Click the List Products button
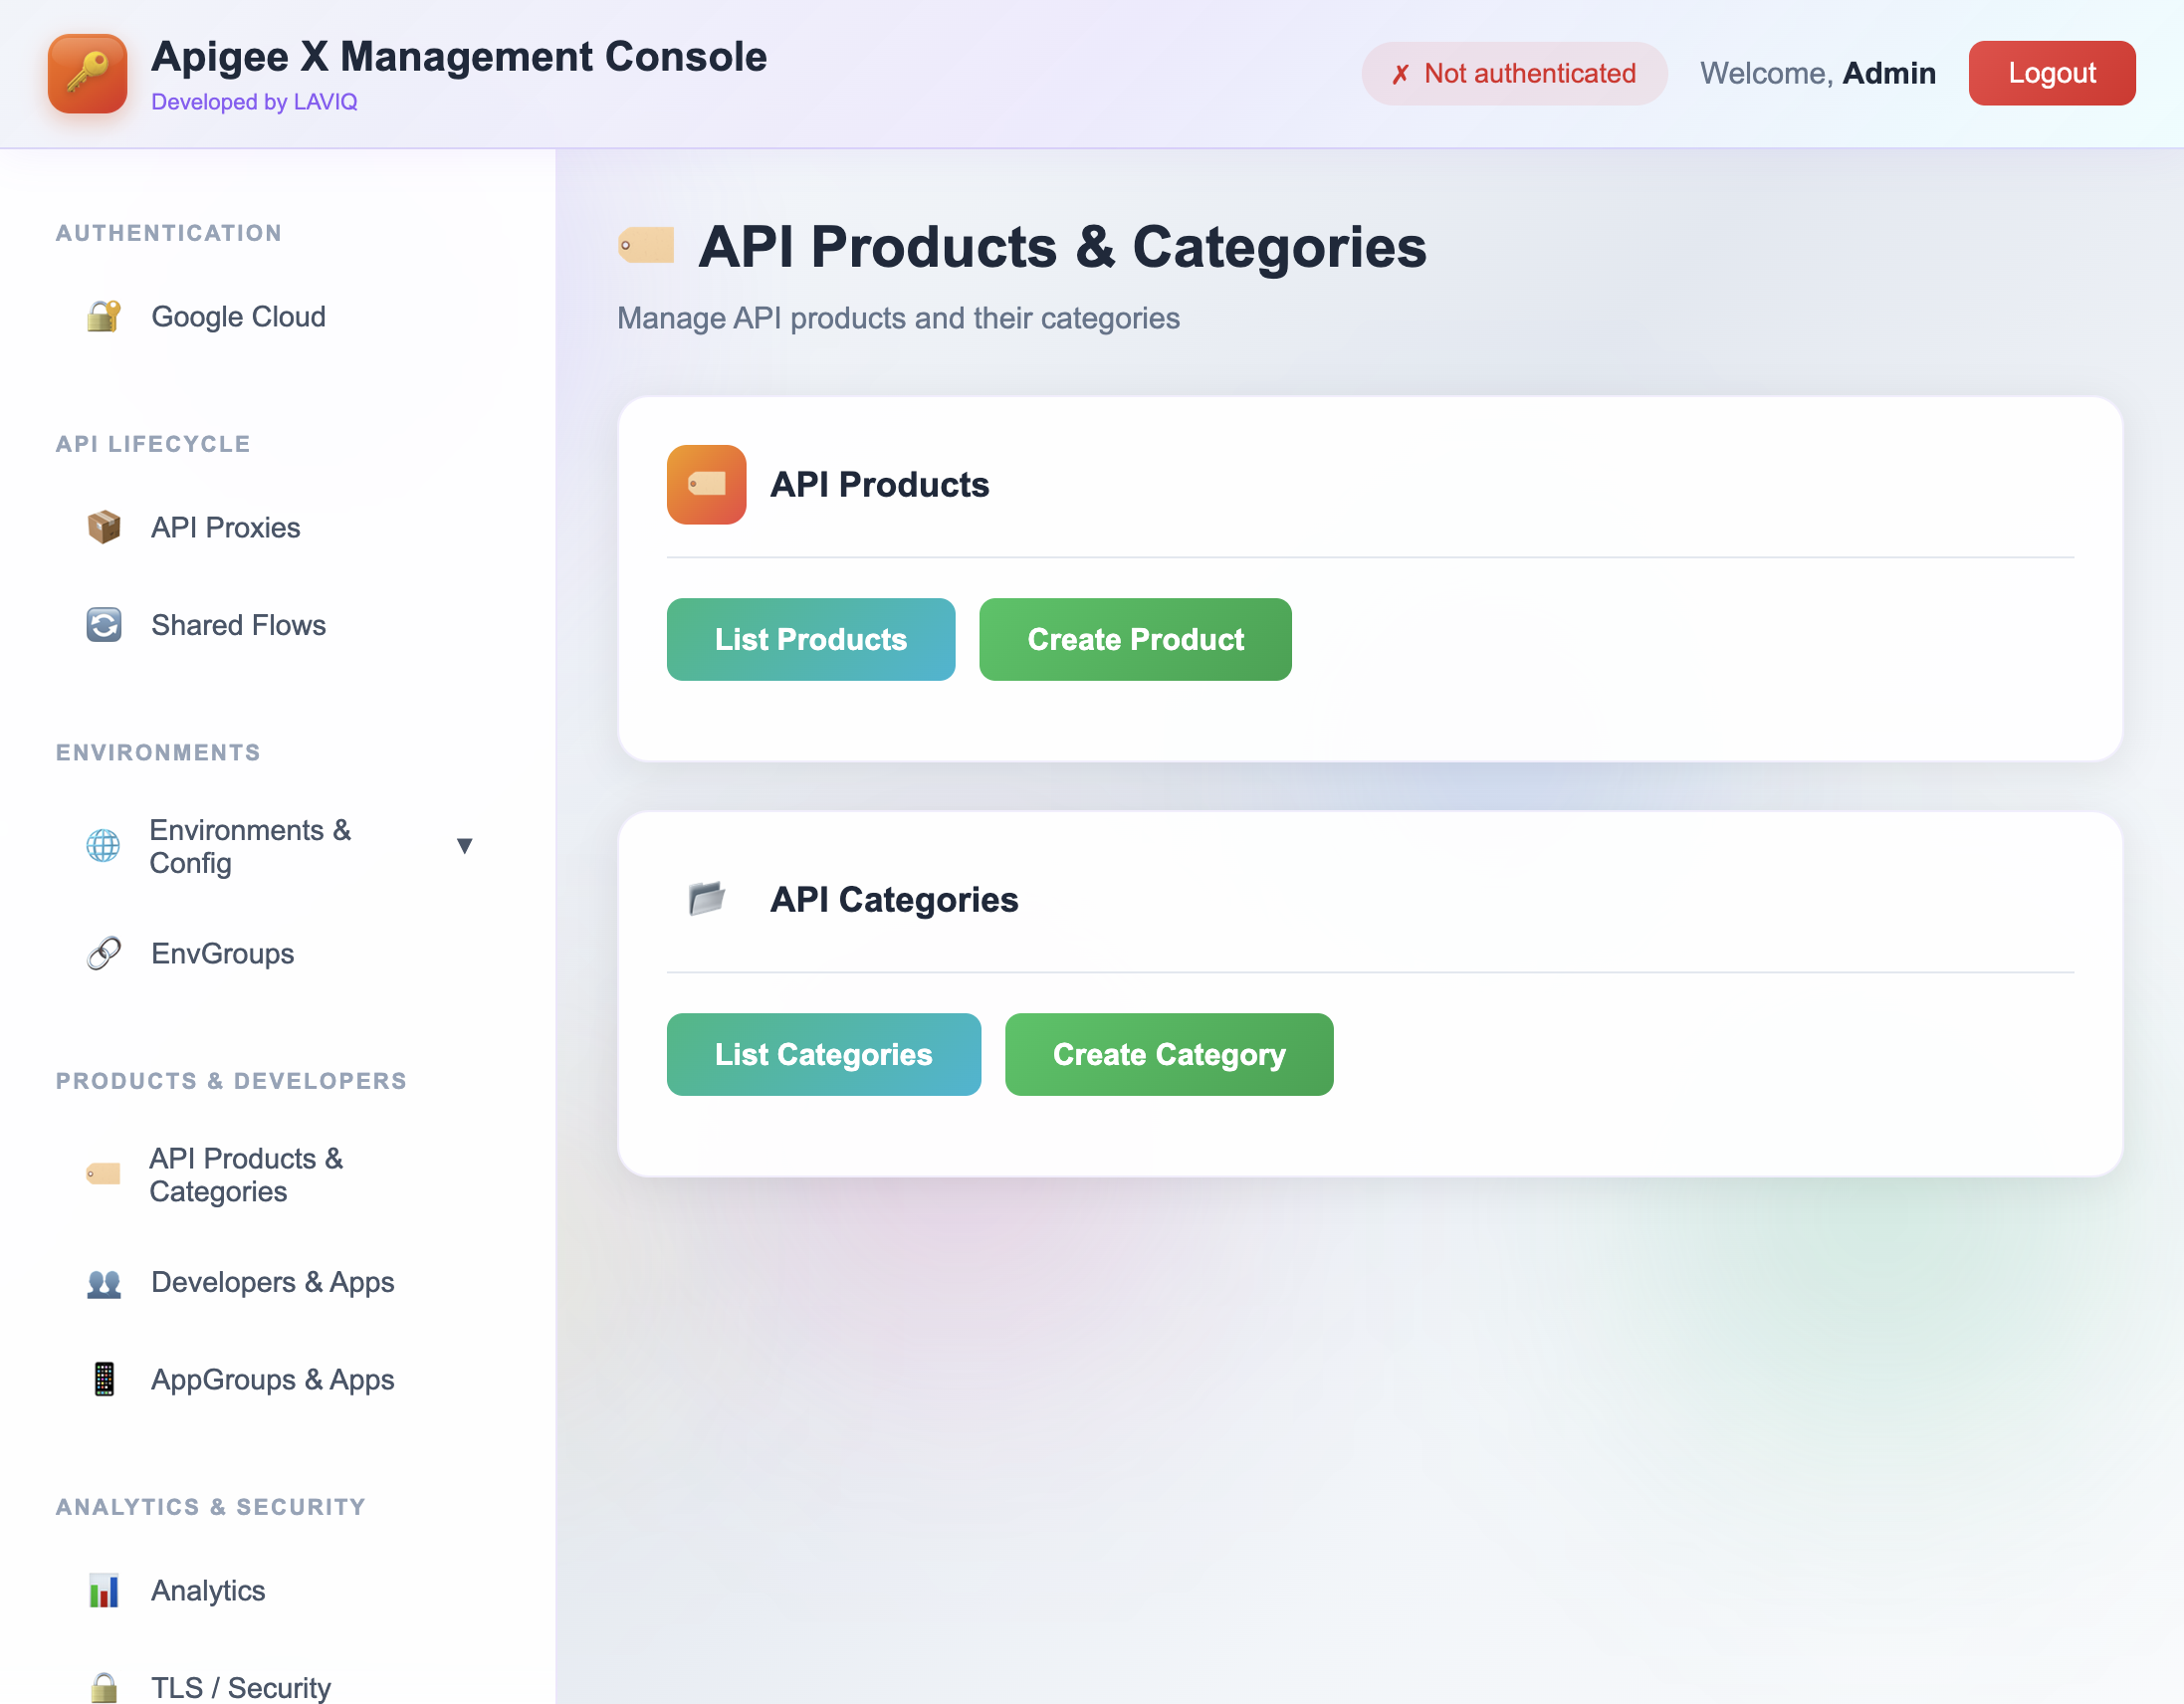Screen dimensions: 2184x1704 click(810, 639)
